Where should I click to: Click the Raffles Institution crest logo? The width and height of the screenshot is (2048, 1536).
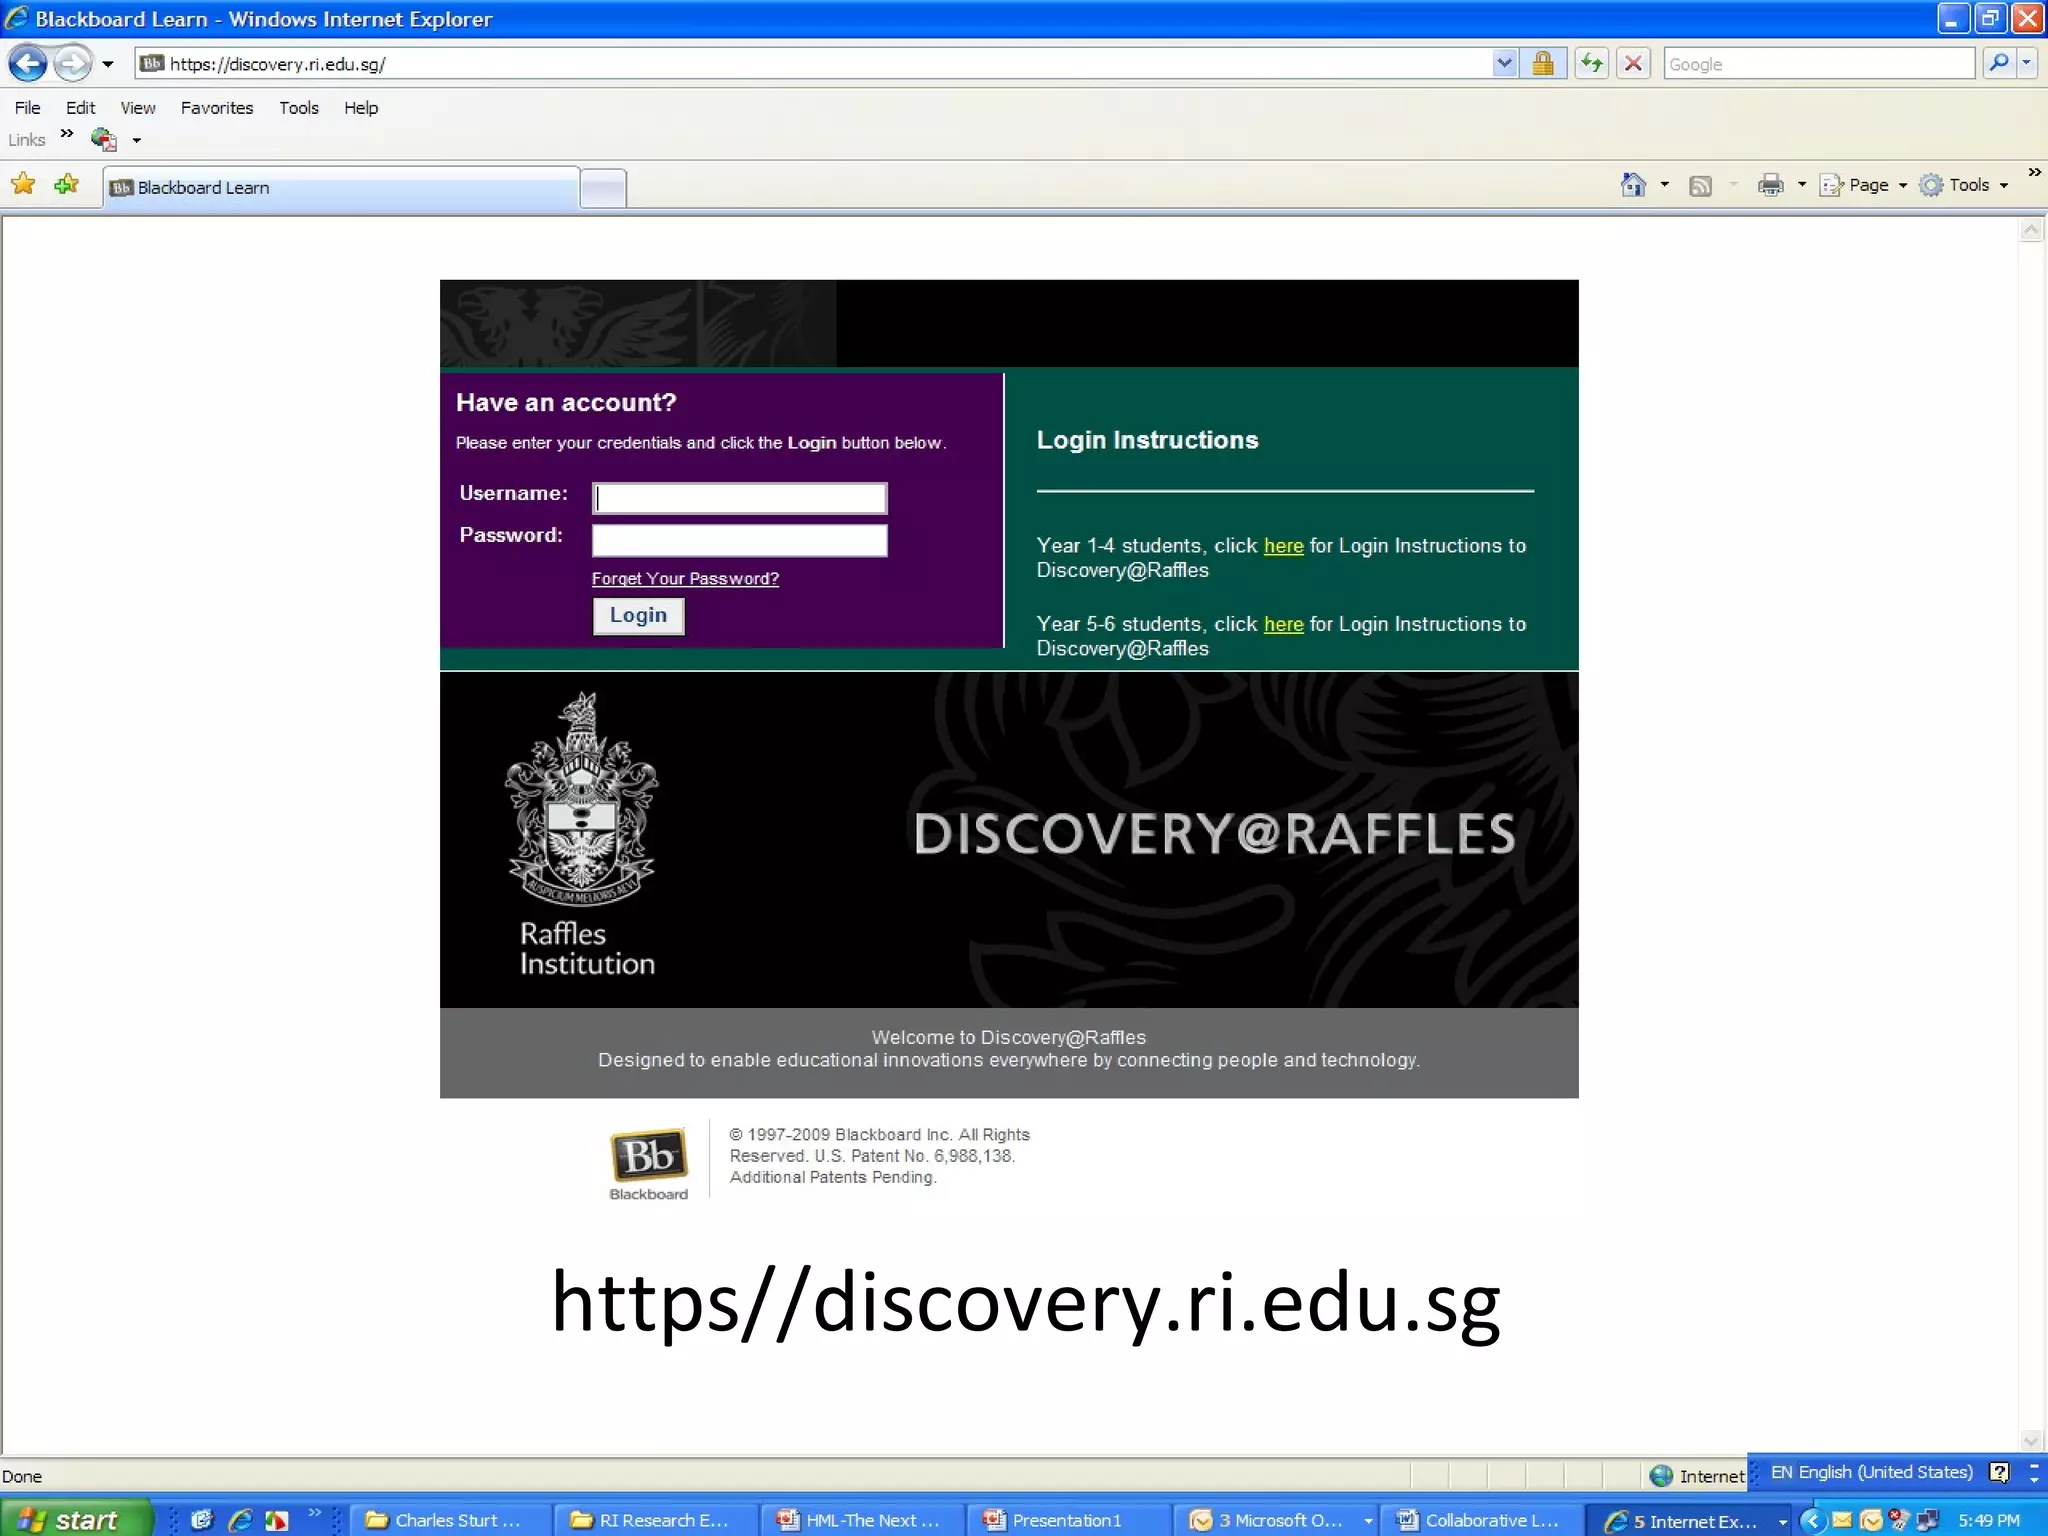[x=581, y=800]
